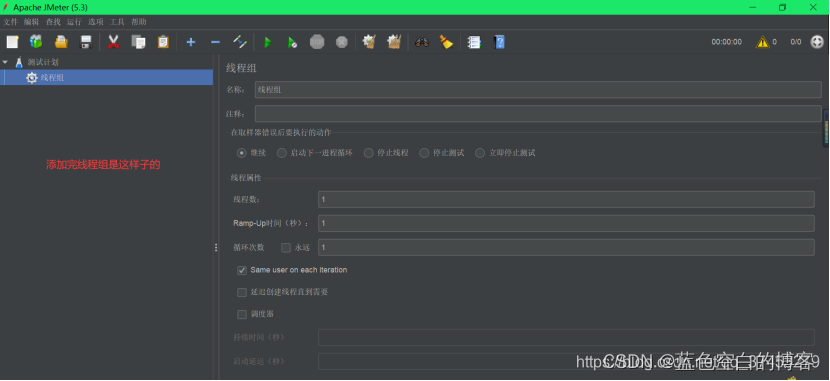Check the 延迟创建线程直到需要 checkbox
This screenshot has height=381, width=830.
[x=242, y=292]
